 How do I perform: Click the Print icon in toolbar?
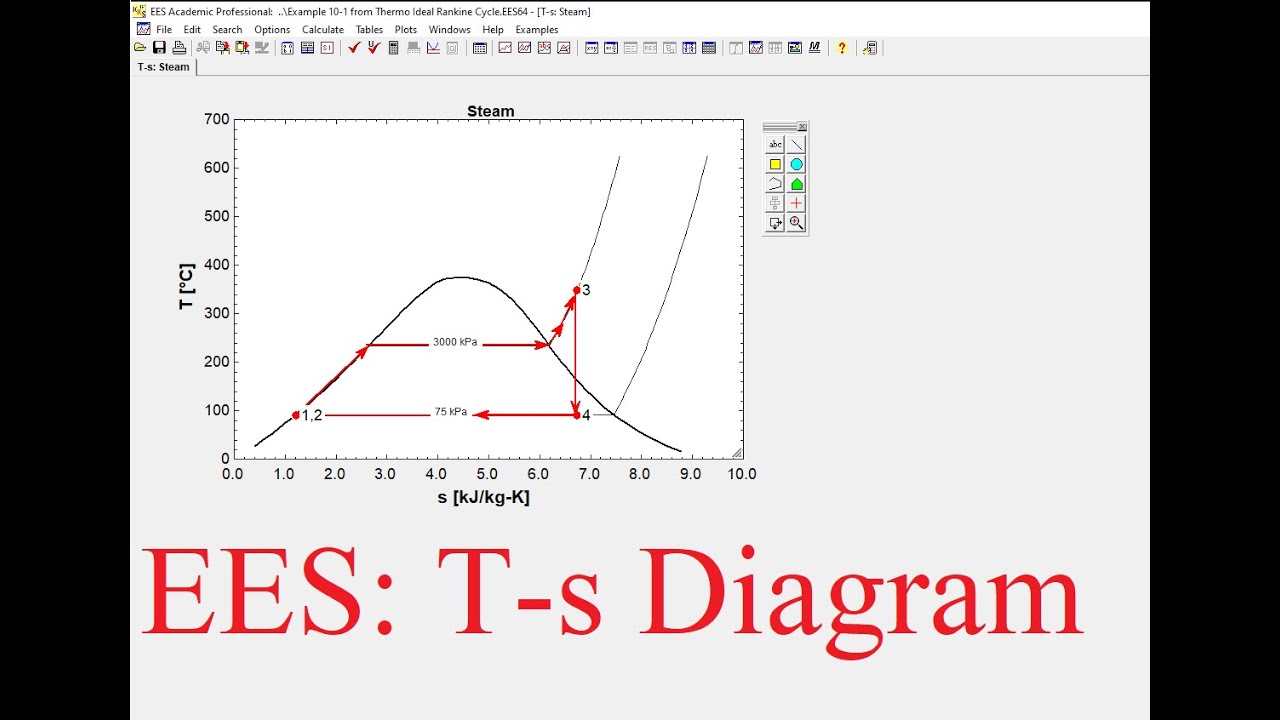[x=179, y=48]
